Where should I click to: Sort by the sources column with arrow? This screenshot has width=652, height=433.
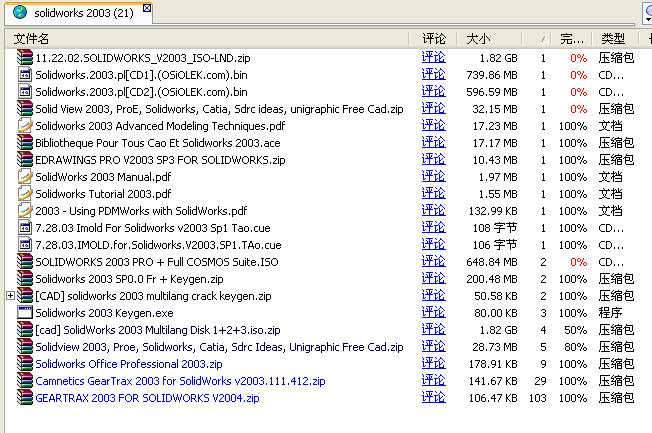tap(538, 39)
